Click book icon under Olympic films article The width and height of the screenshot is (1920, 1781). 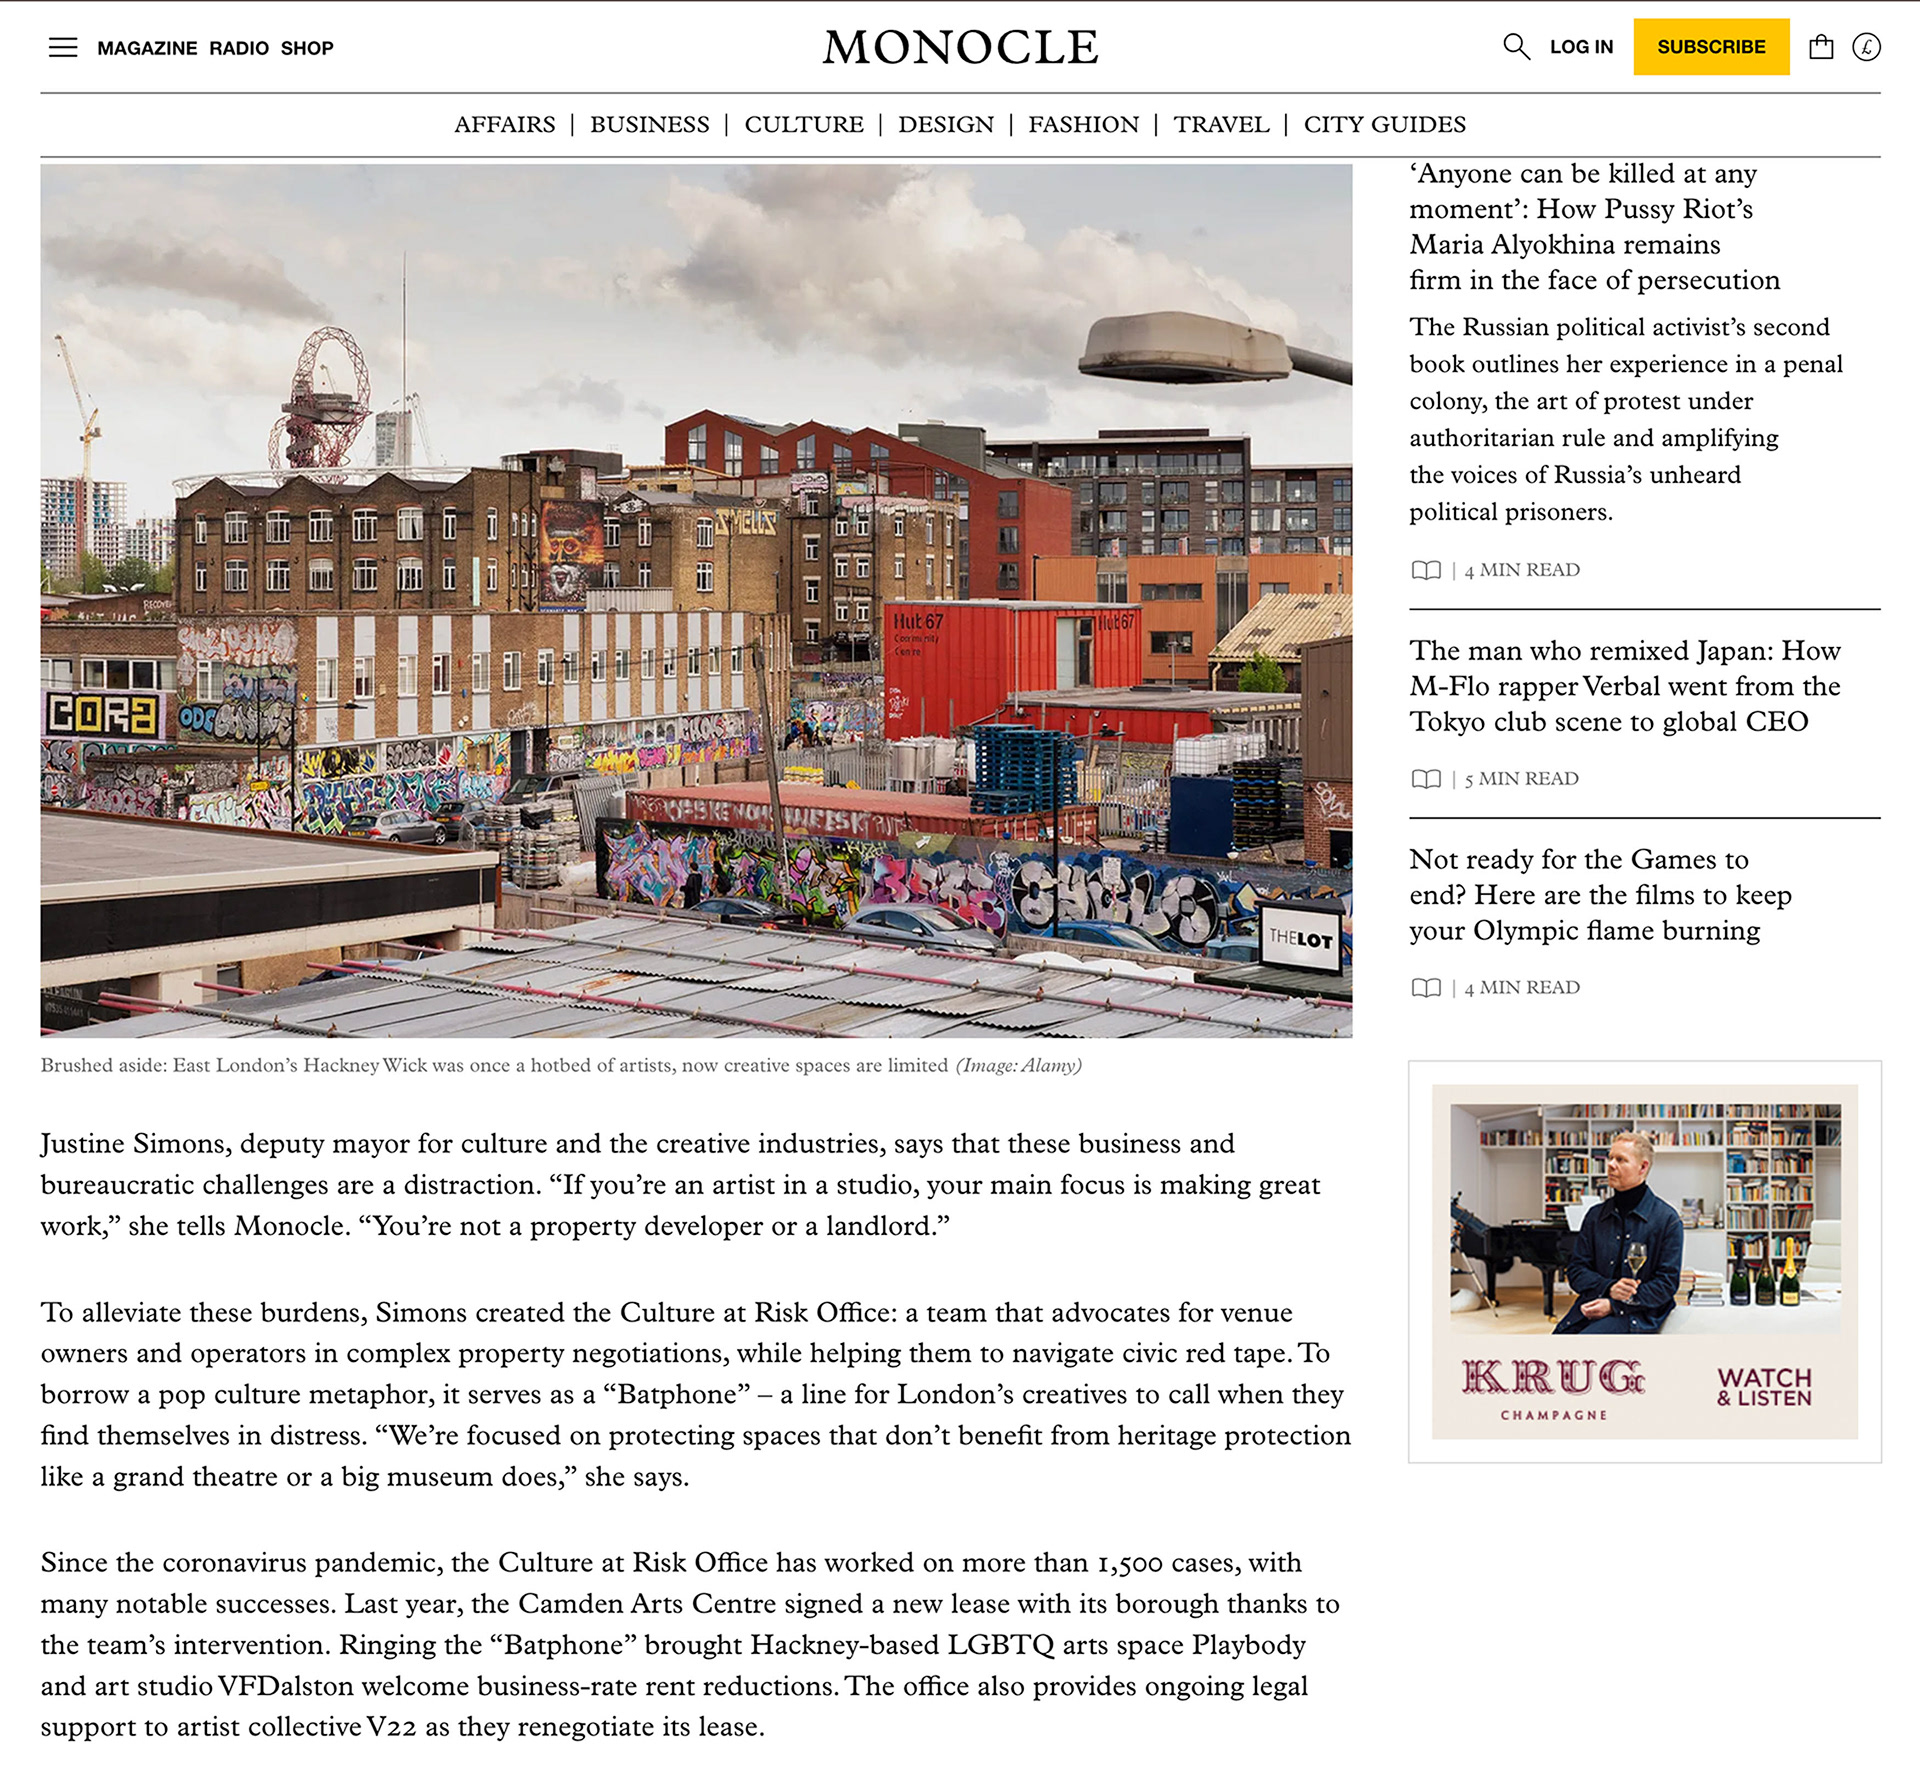click(1426, 988)
